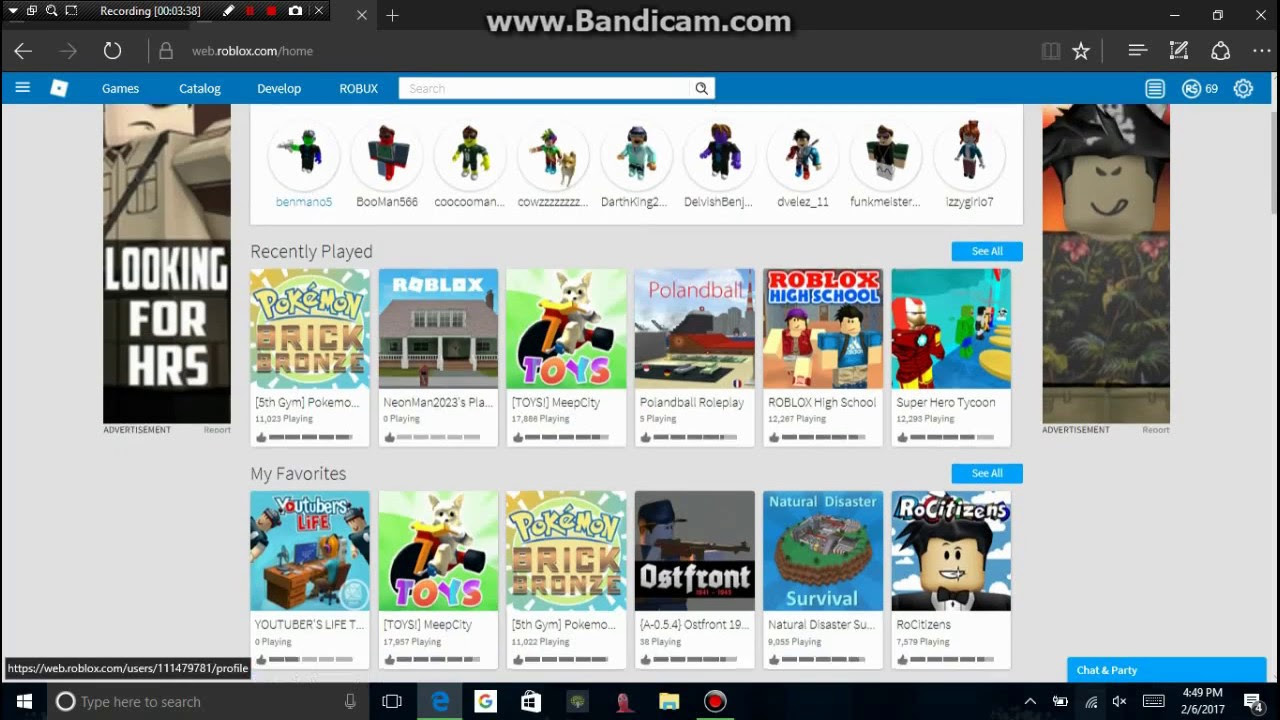The width and height of the screenshot is (1280, 720).
Task: Open MeepCity in Recently Played
Action: pyautogui.click(x=566, y=357)
